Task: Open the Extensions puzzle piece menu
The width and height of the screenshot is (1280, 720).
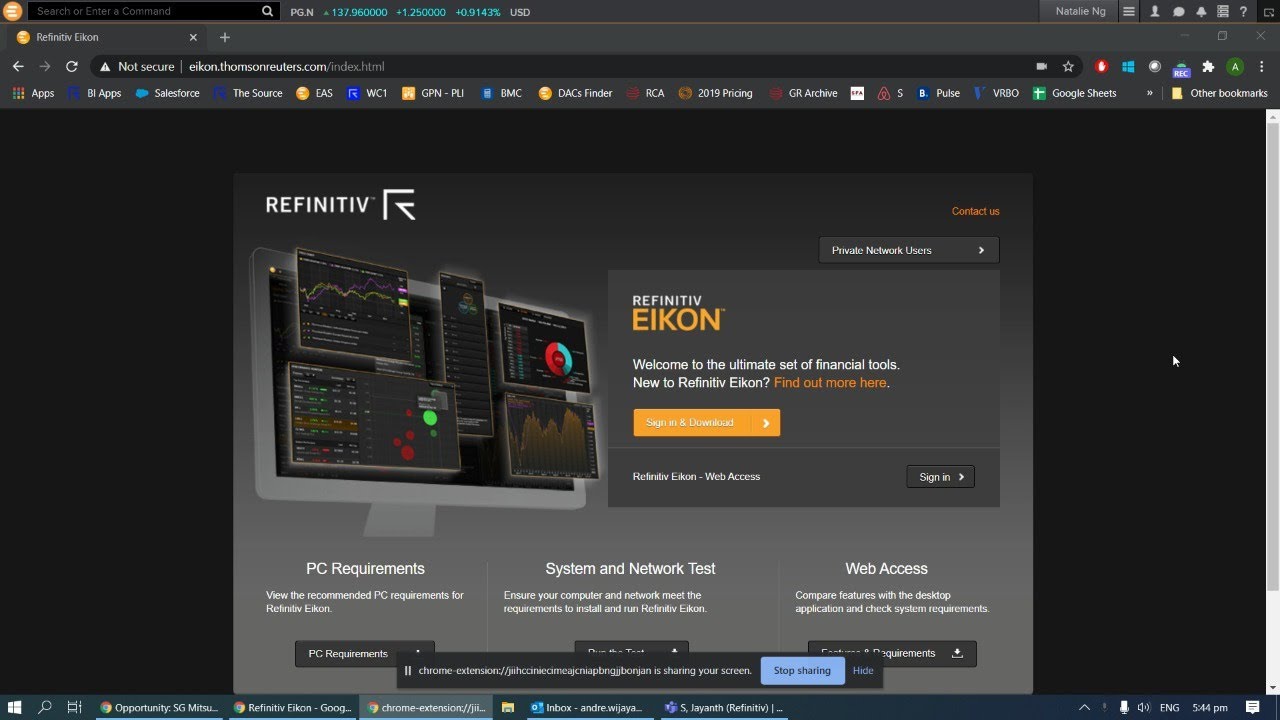Action: pos(1208,66)
